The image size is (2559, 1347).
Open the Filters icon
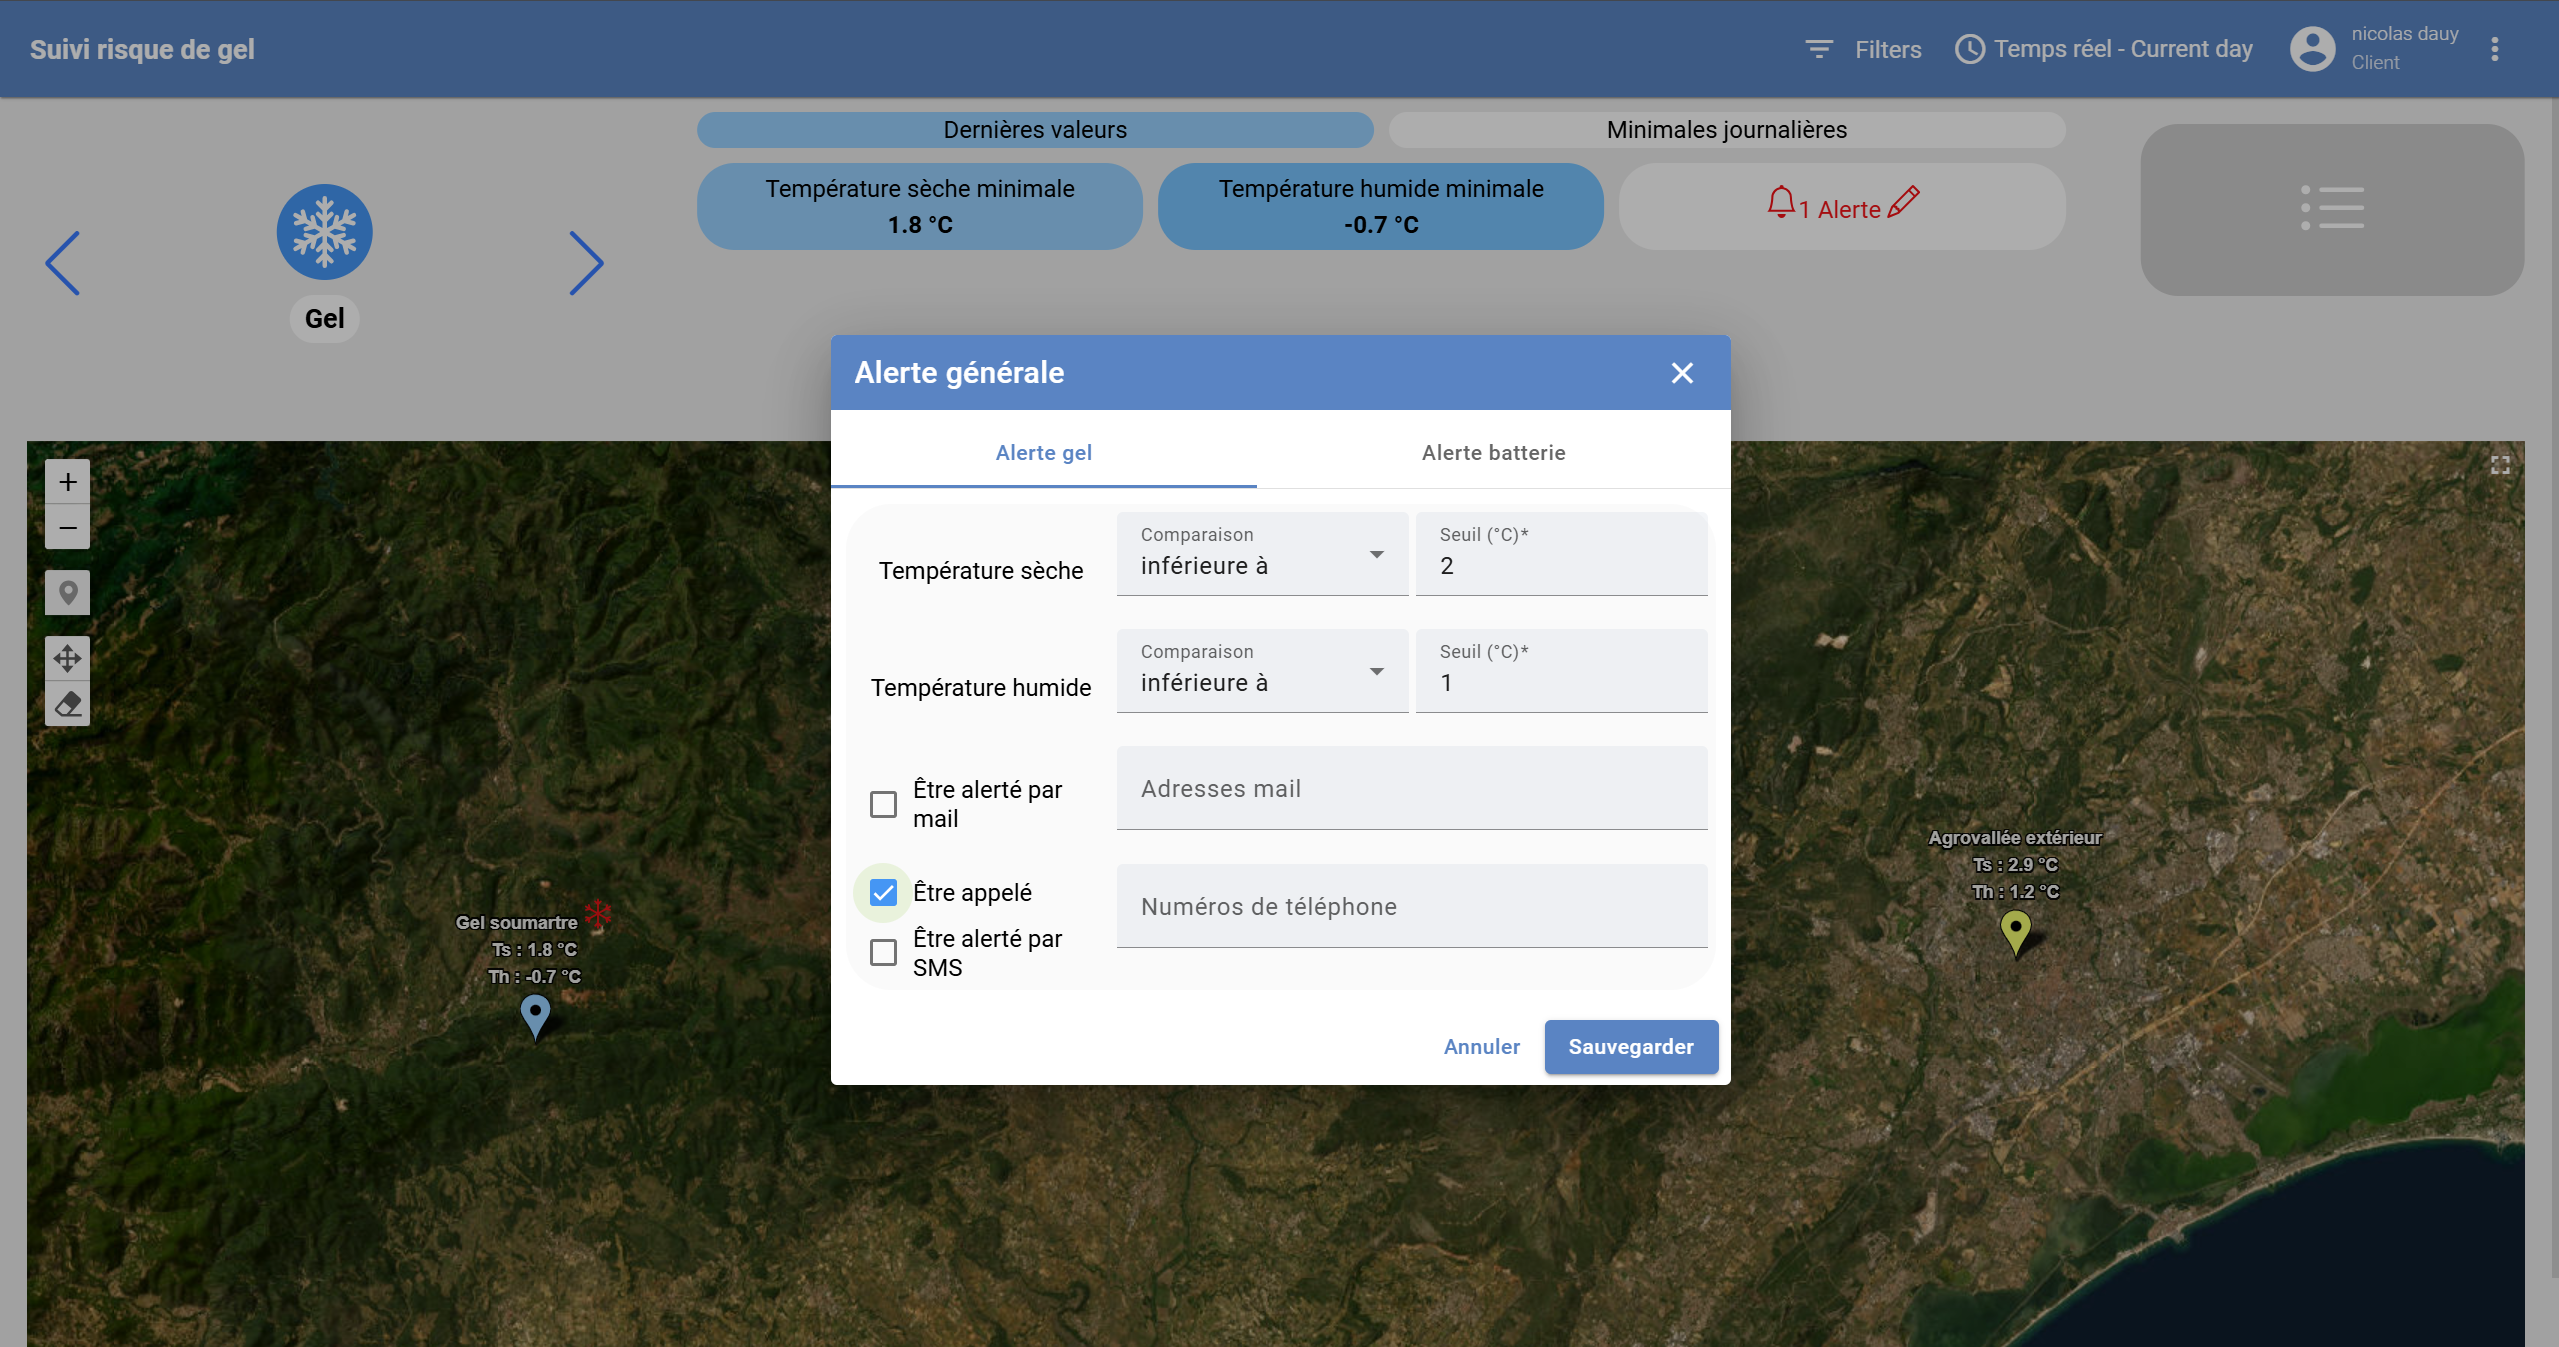coord(1818,49)
